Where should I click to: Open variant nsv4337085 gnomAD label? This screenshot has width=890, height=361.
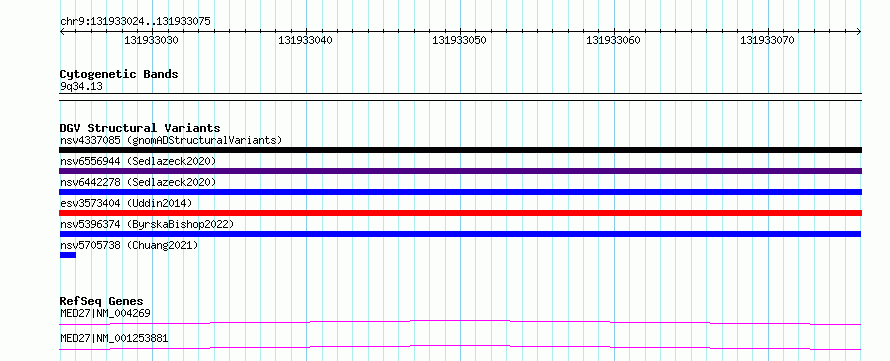point(171,140)
